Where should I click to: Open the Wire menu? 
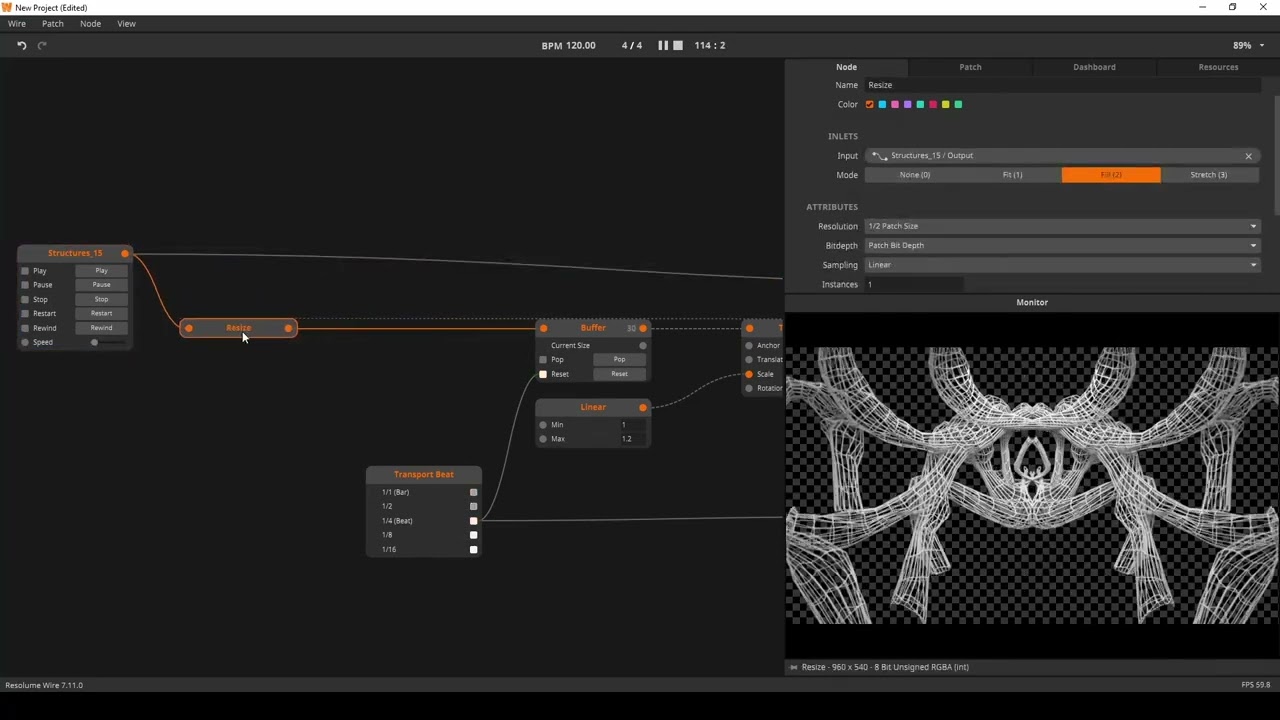click(x=17, y=23)
